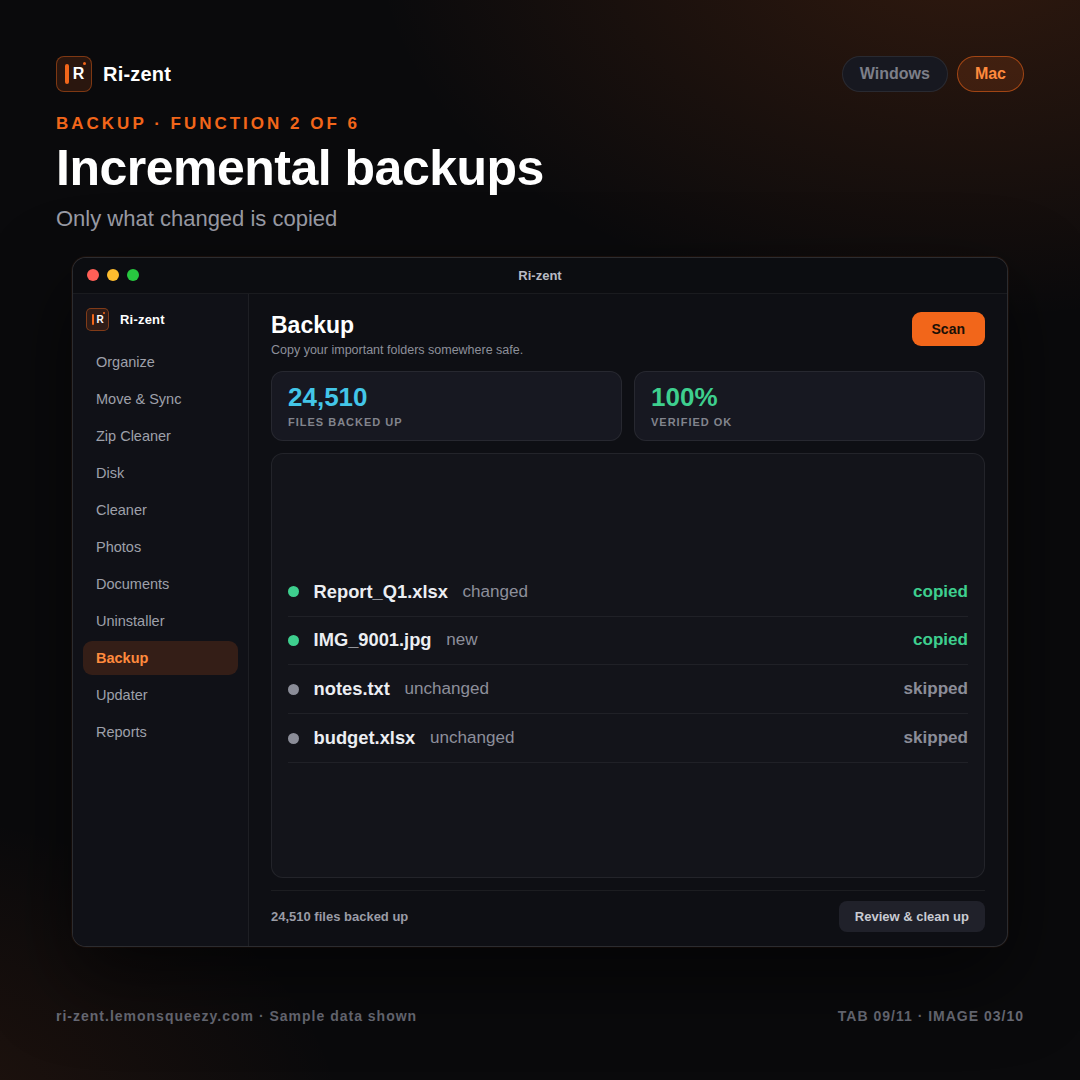
Task: Go to Reports in the sidebar
Action: pos(160,732)
